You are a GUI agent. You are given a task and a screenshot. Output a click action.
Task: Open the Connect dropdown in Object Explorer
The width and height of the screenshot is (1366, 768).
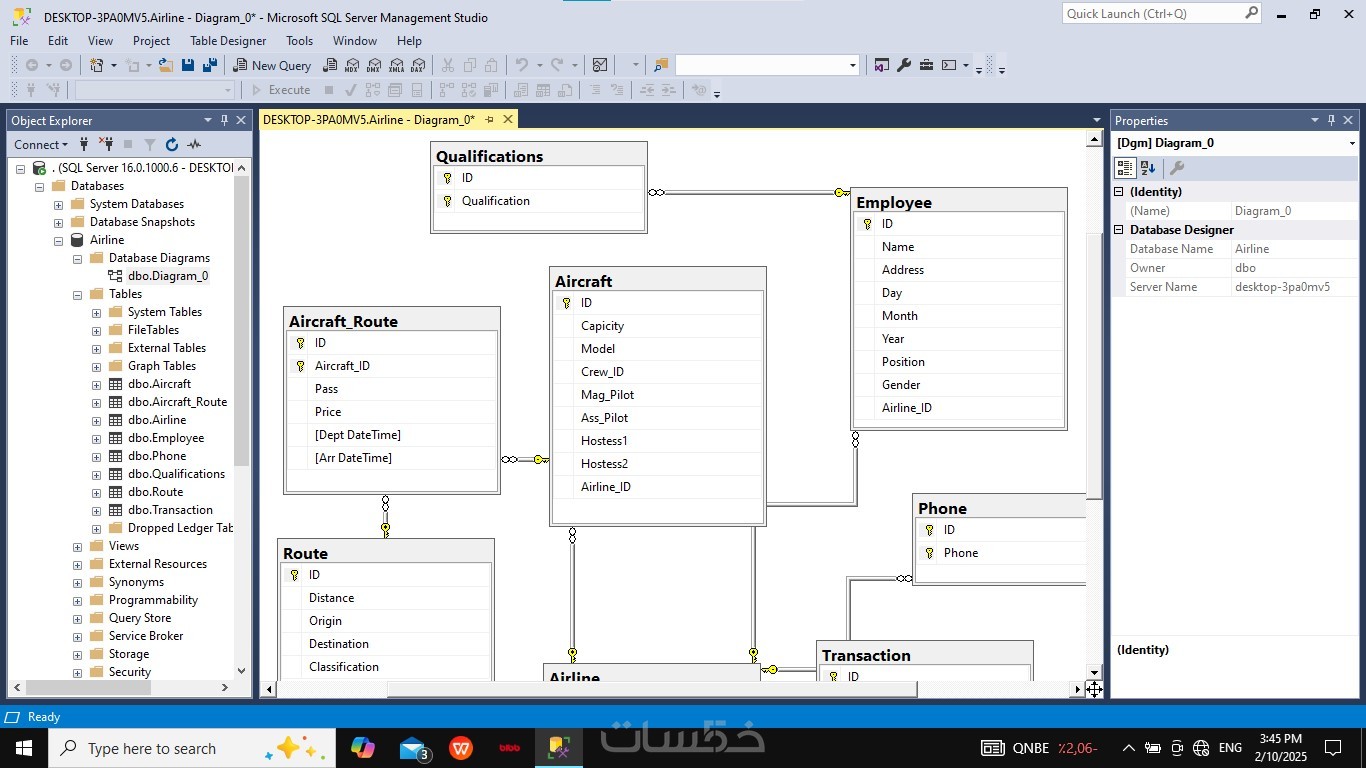coord(41,144)
